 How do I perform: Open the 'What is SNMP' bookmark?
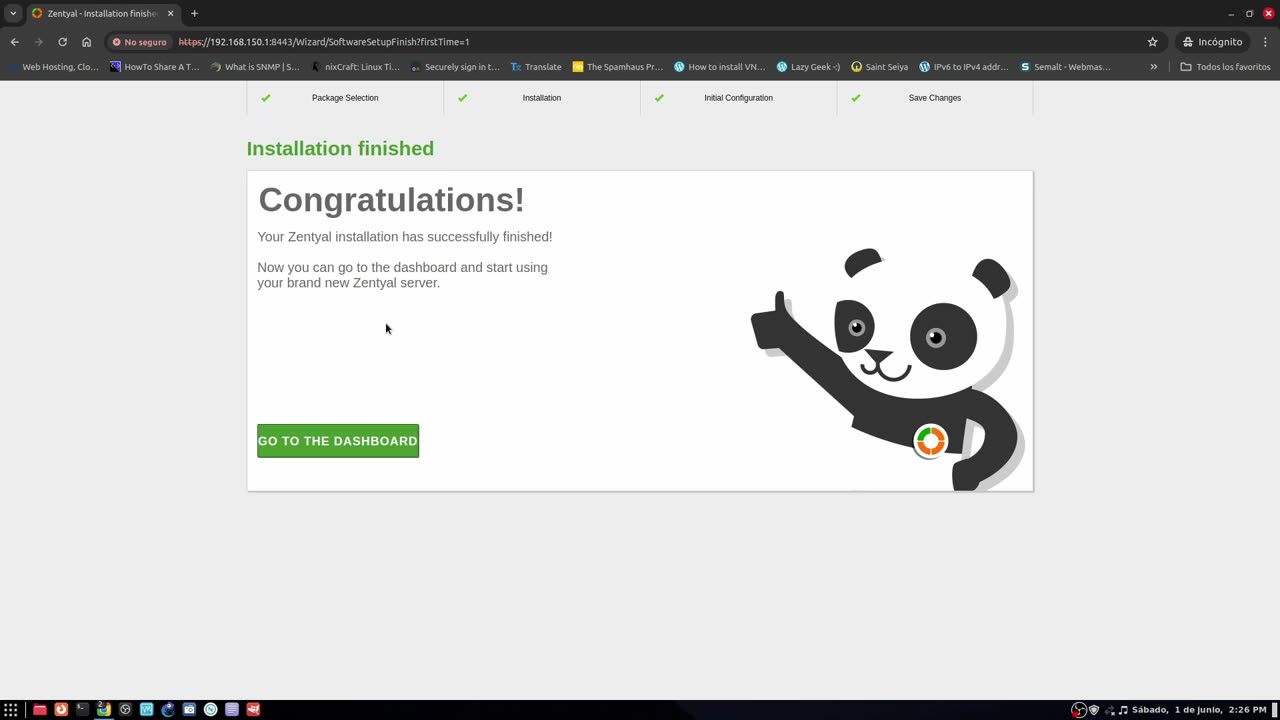click(255, 67)
